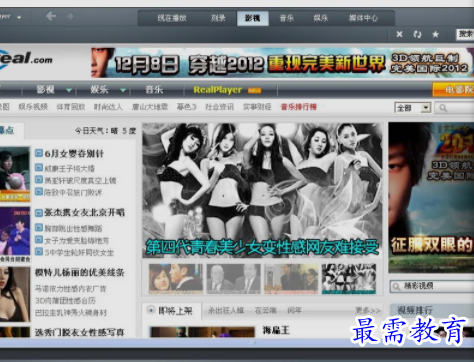Open the concert thumbnail beside 张杰携女友北京开唱
The height and width of the screenshot is (362, 474).
pos(15,234)
